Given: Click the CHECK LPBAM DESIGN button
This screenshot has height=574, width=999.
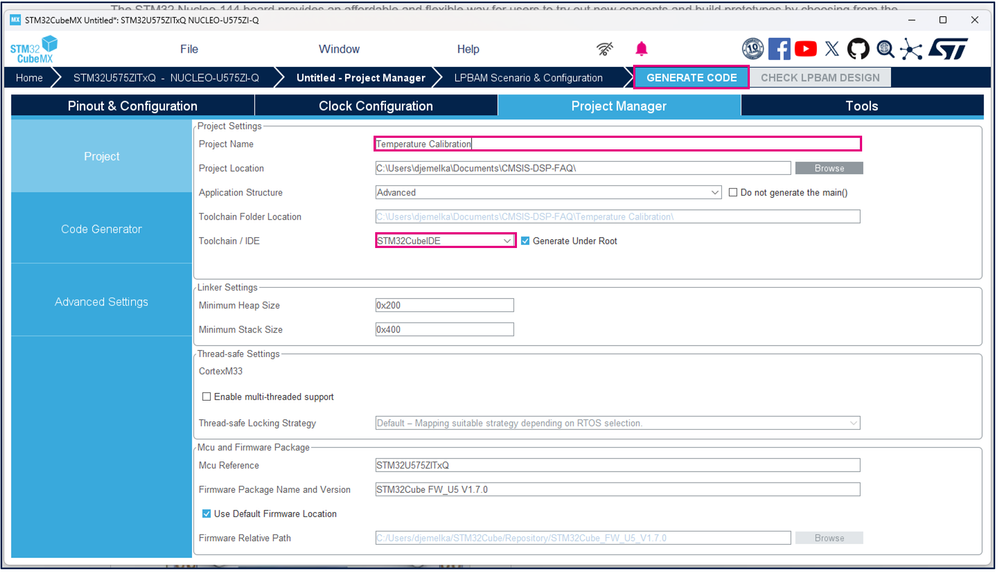Looking at the screenshot, I should (x=820, y=78).
